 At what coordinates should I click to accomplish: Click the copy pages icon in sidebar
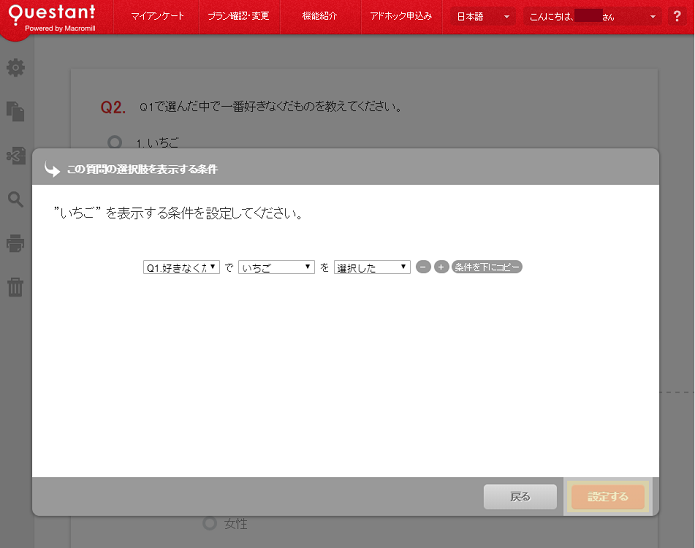tap(16, 111)
